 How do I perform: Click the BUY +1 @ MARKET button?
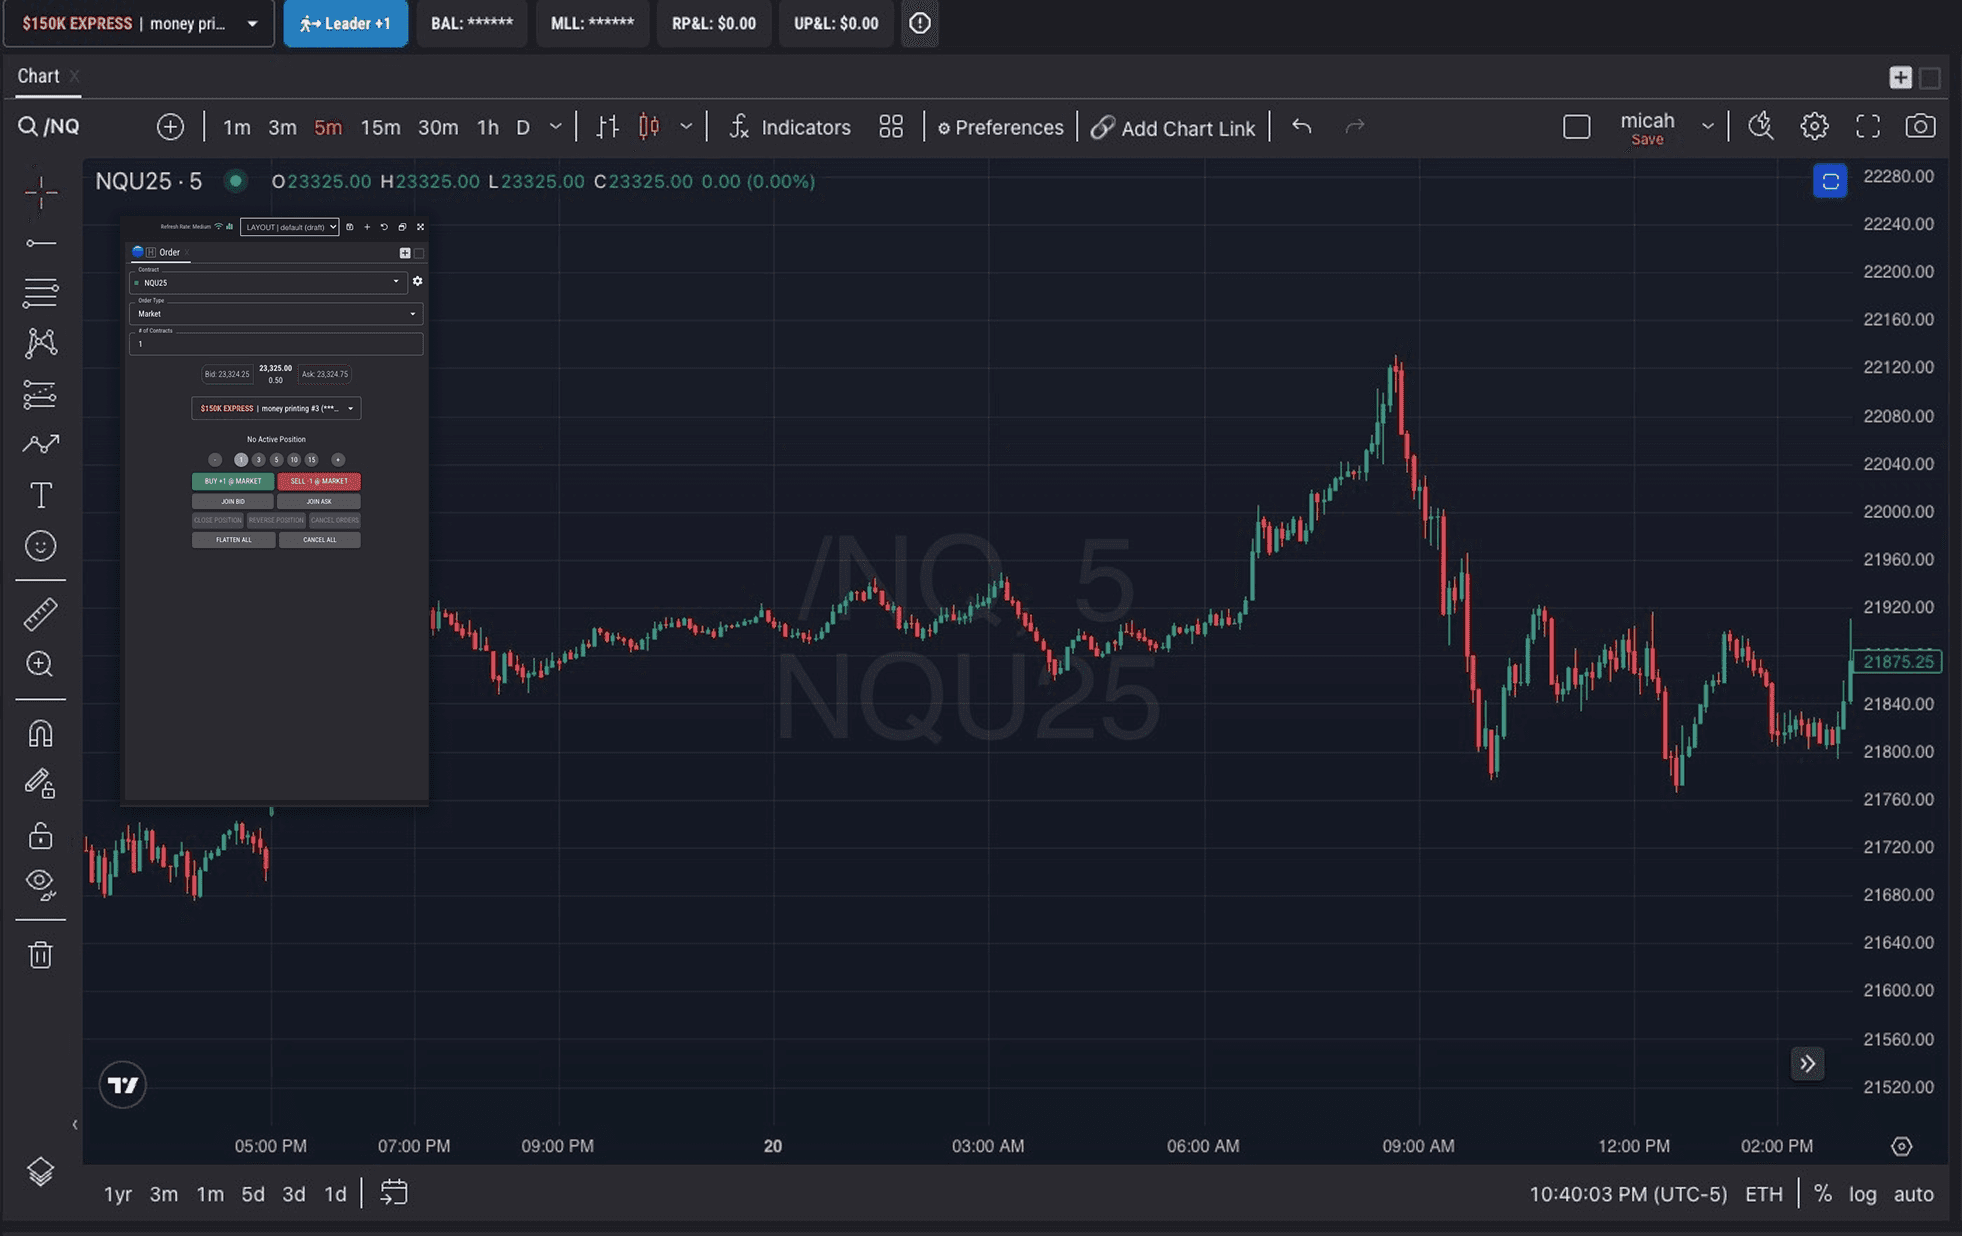pyautogui.click(x=233, y=481)
